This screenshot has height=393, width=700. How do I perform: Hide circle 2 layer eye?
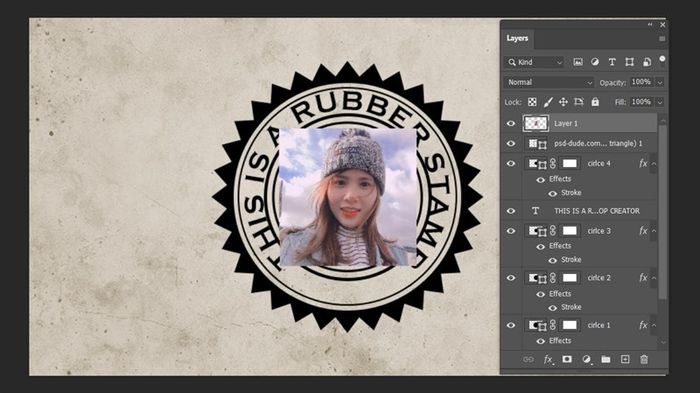pyautogui.click(x=511, y=278)
